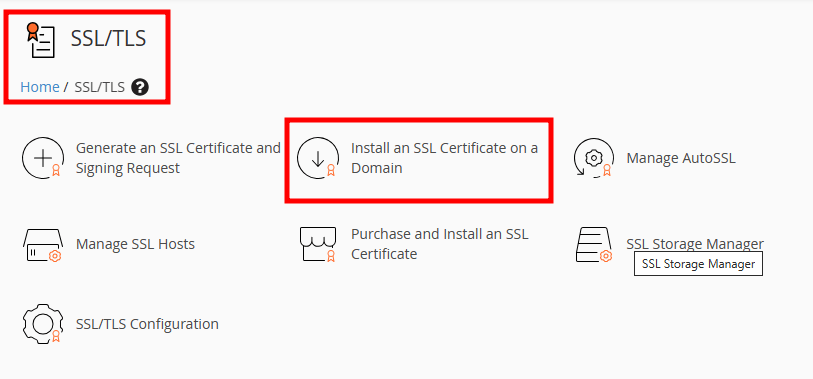This screenshot has width=813, height=379.
Task: Open the Home breadcrumb link
Action: pyautogui.click(x=40, y=87)
